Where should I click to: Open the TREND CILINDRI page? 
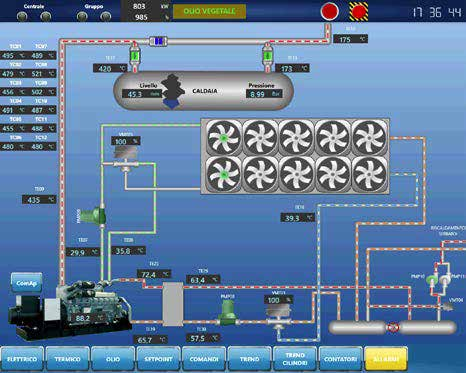coord(295,359)
